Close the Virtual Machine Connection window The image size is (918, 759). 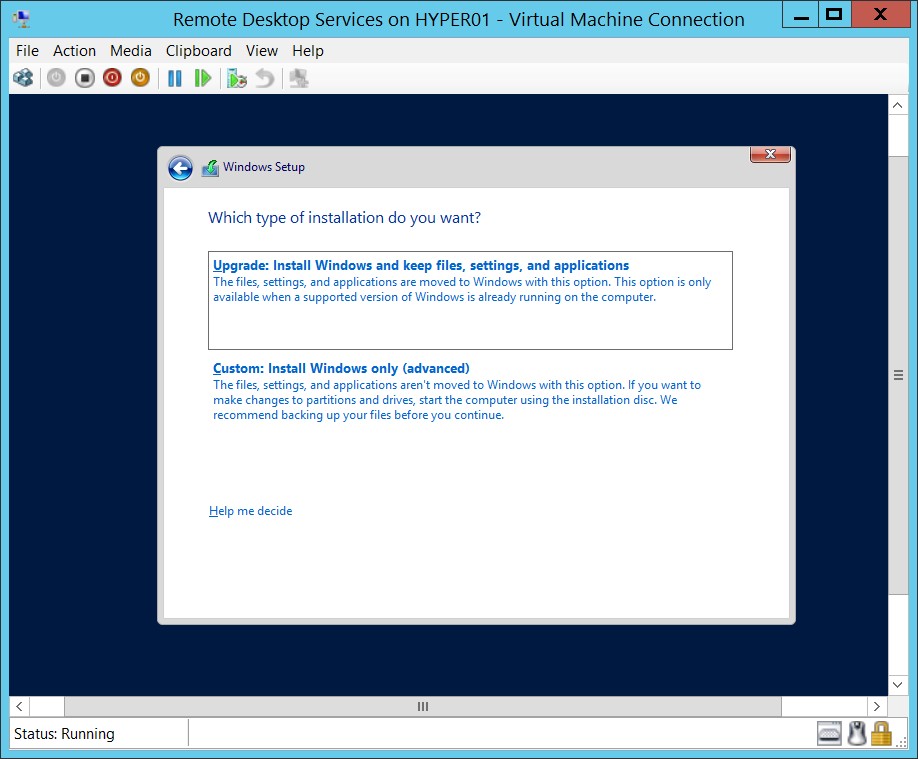coord(880,15)
